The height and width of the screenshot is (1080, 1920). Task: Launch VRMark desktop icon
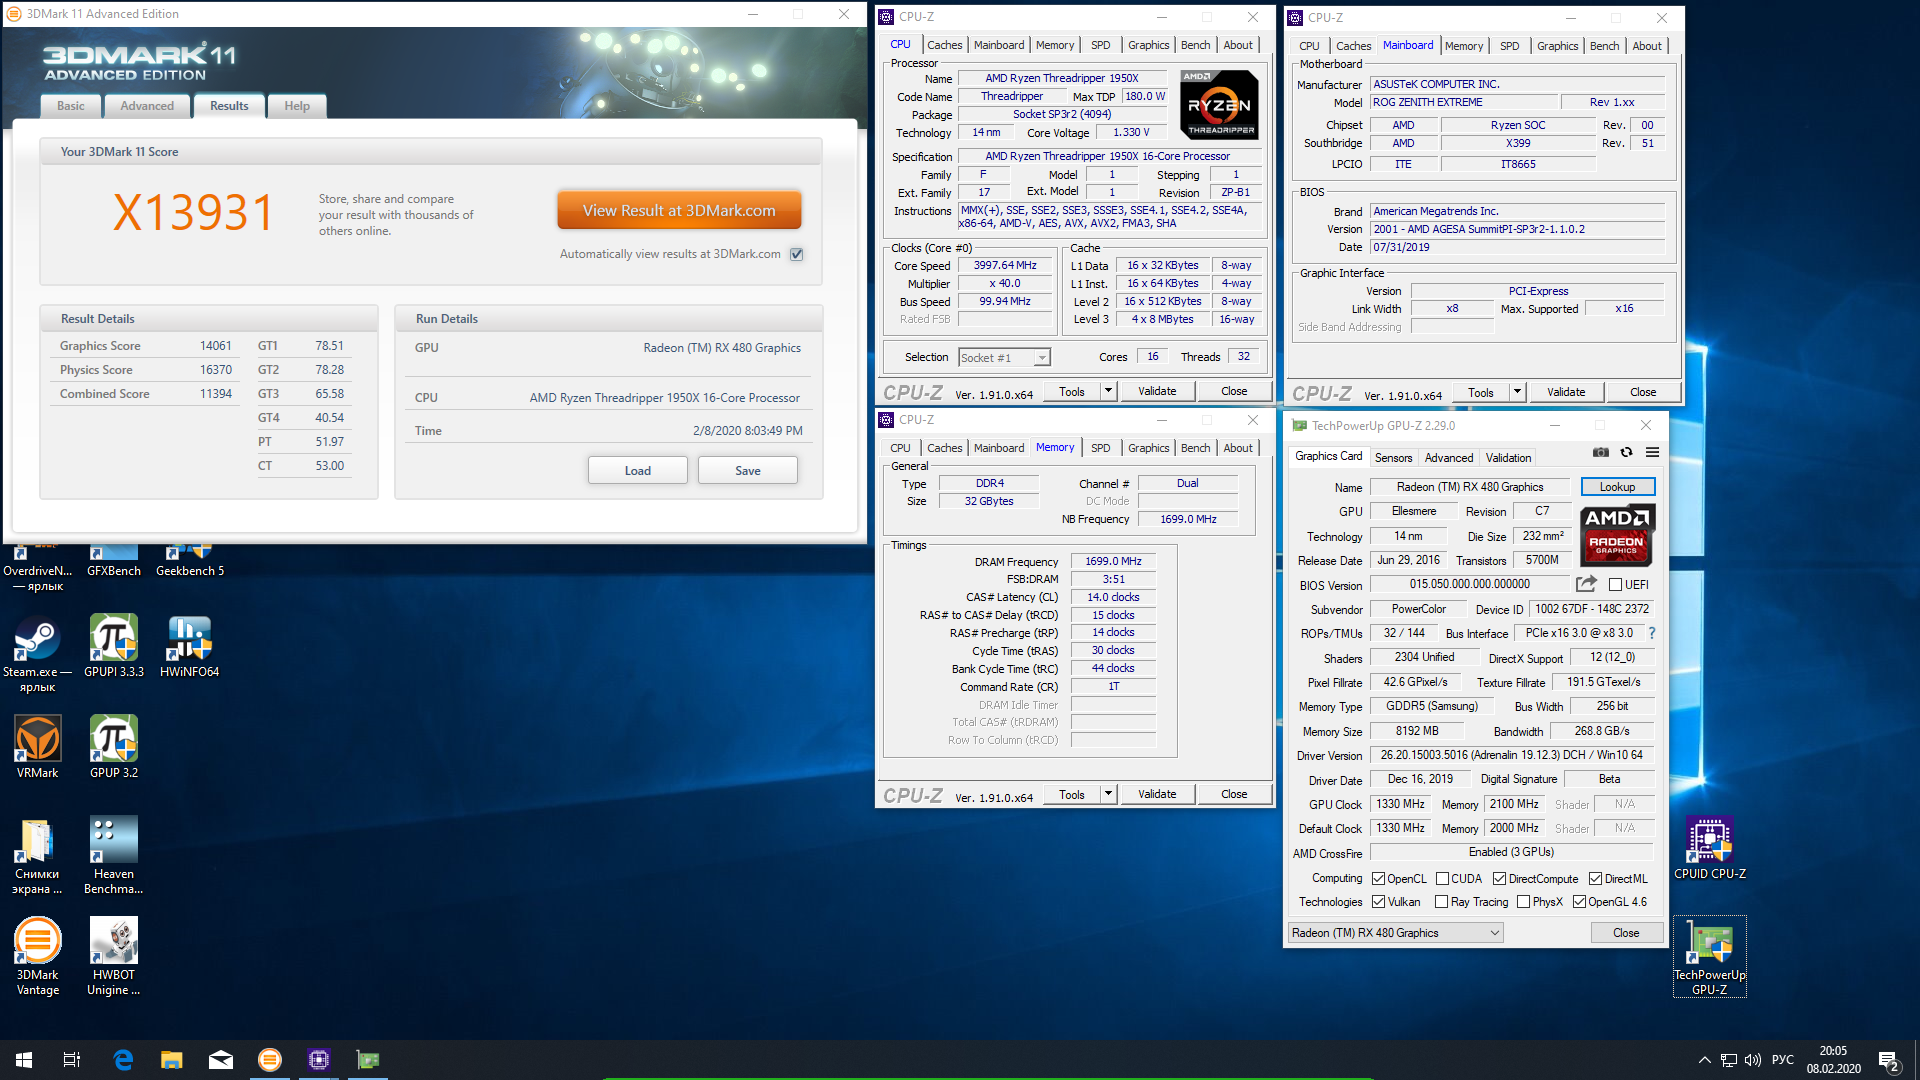point(37,748)
